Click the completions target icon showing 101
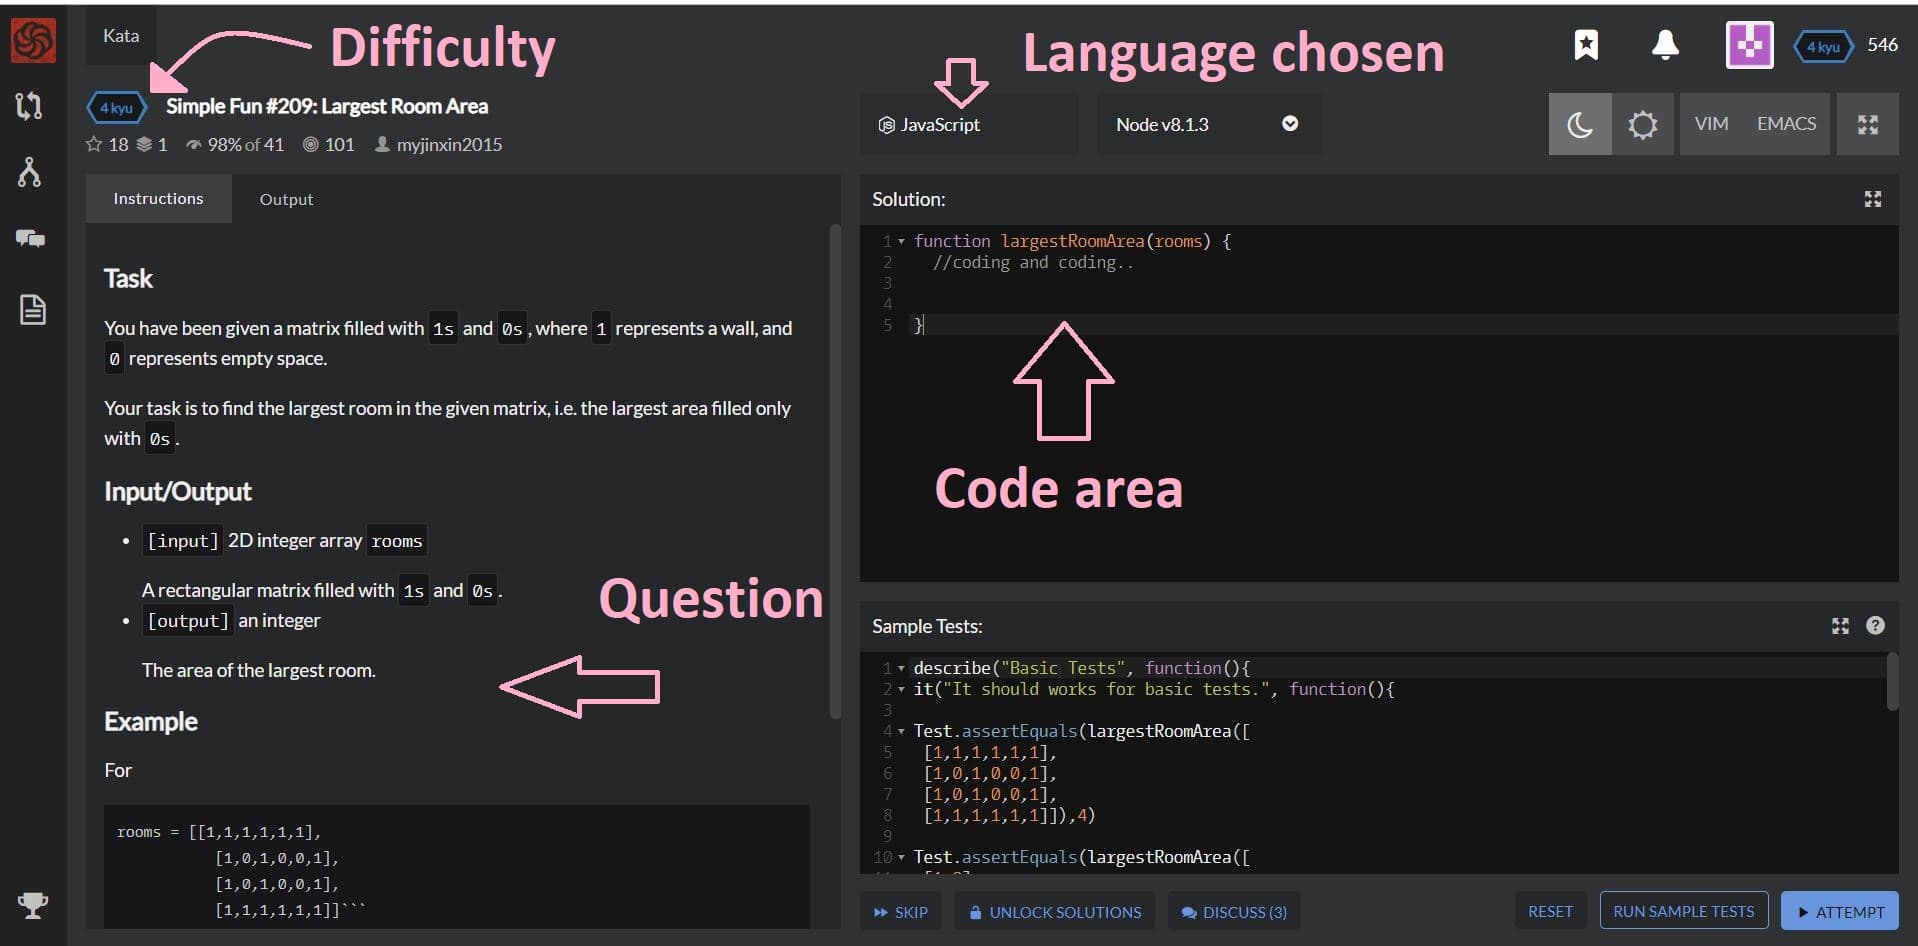Viewport: 1918px width, 946px height. click(x=311, y=144)
